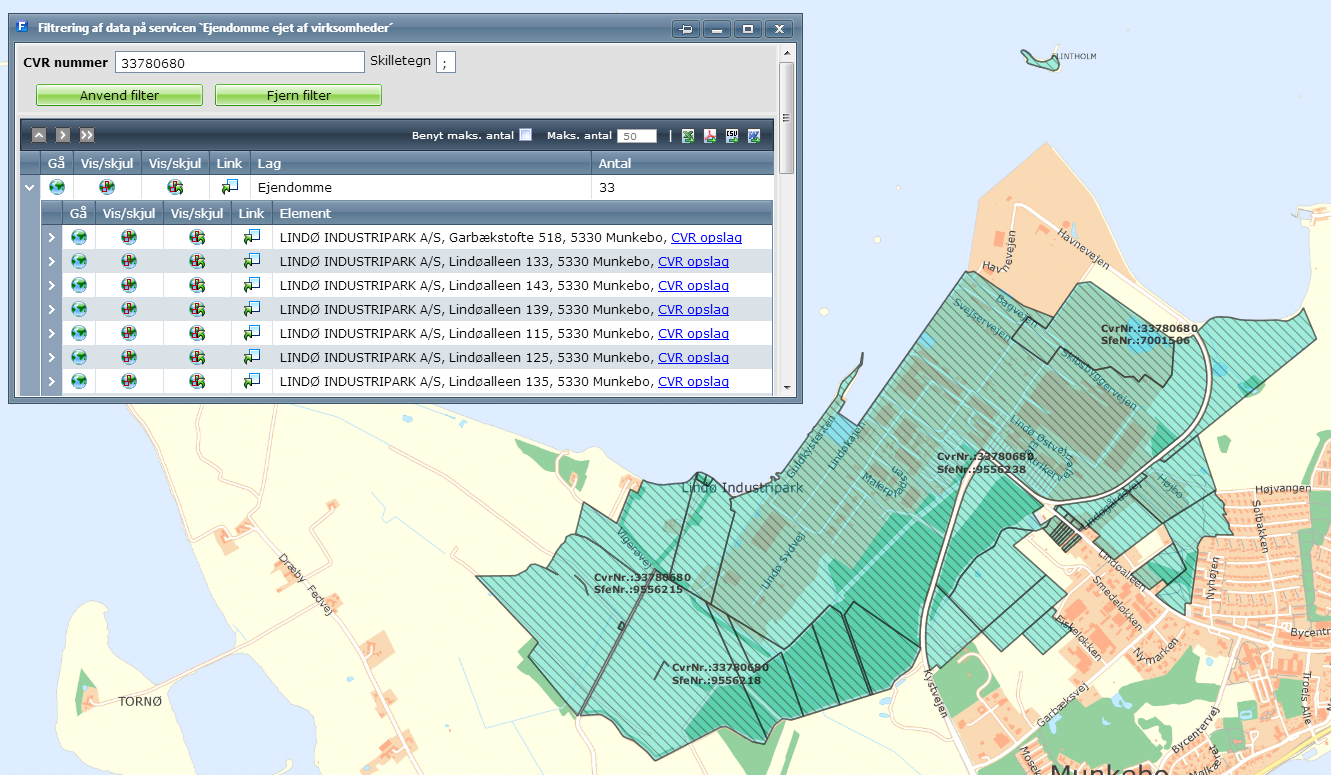
Task: Enable the Benyt maks. antal checkbox
Action: pyautogui.click(x=525, y=135)
